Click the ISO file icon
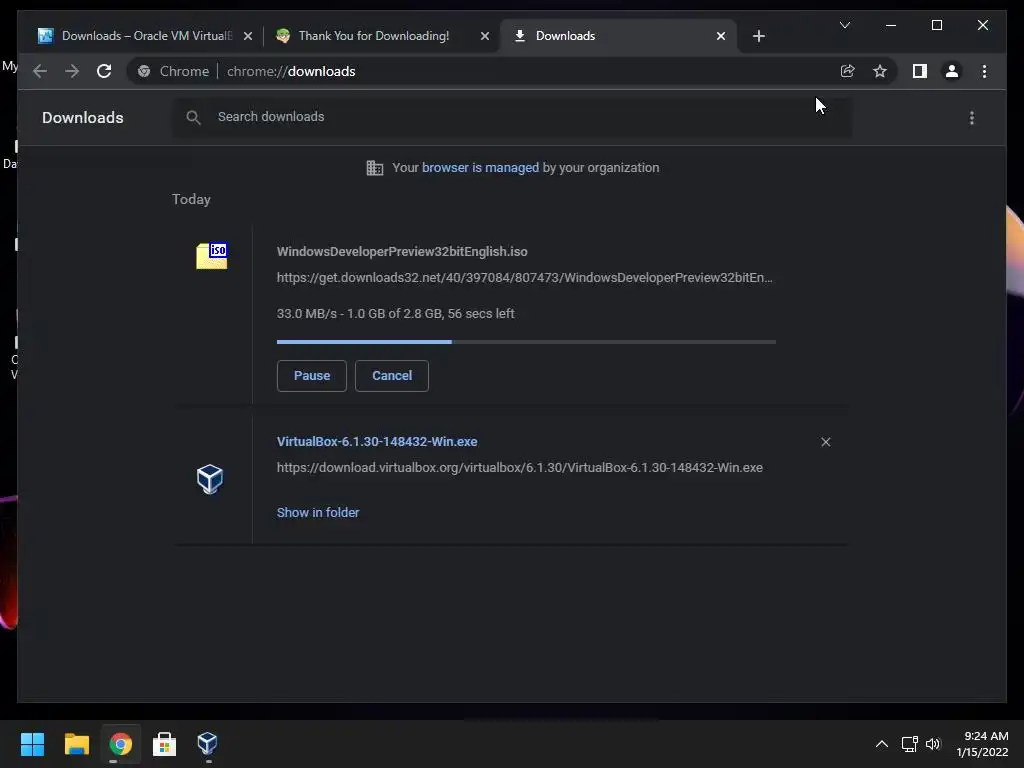This screenshot has width=1024, height=768. [212, 255]
